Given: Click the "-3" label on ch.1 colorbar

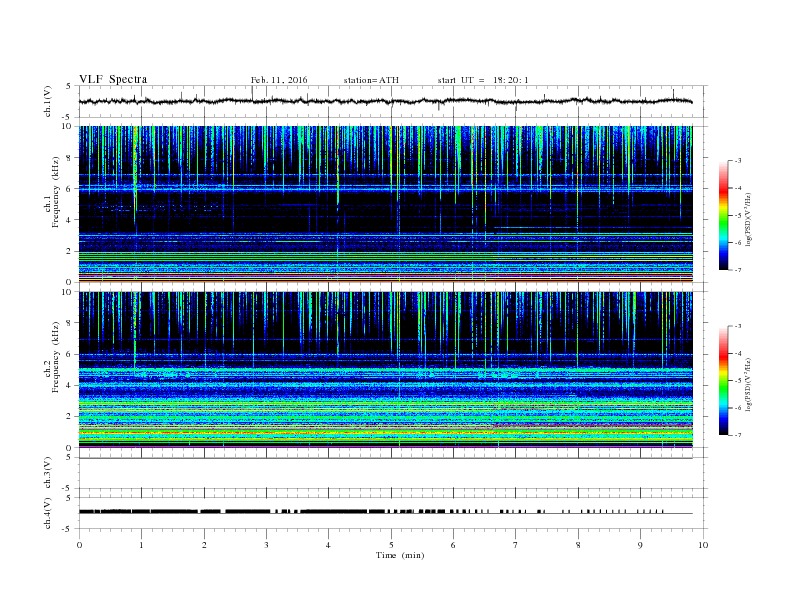Looking at the screenshot, I should point(737,161).
